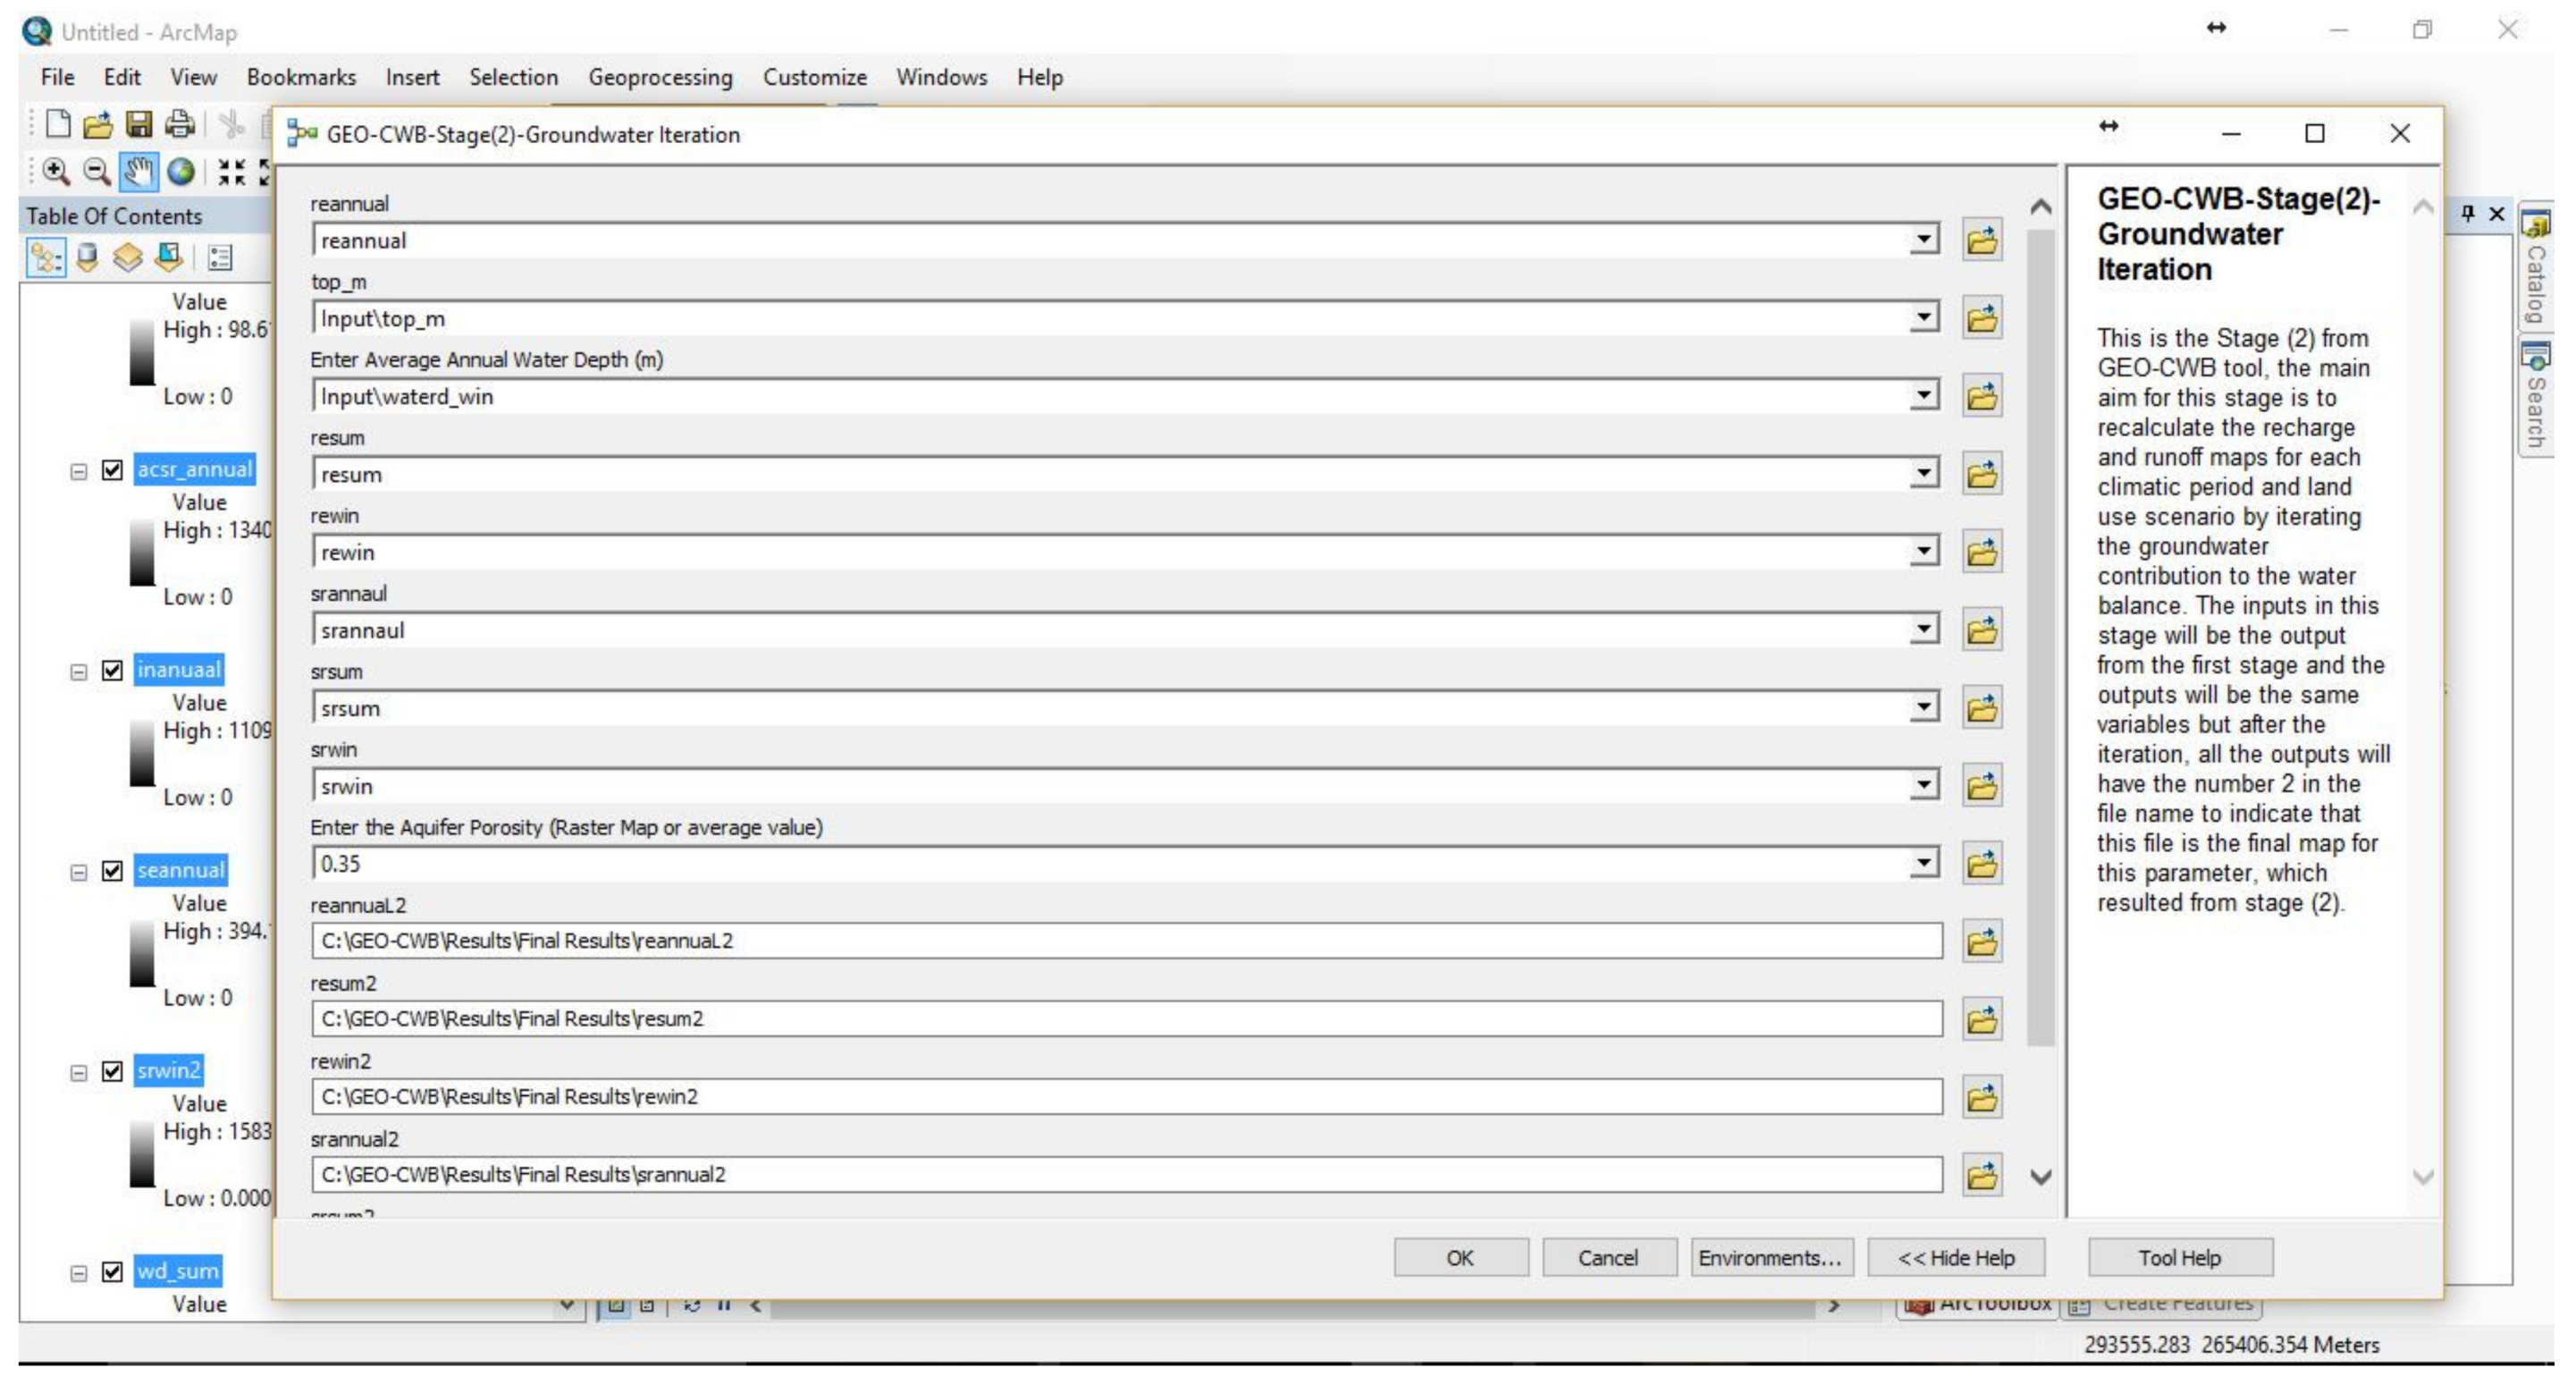Screen dimensions: 2576x1385
Task: Click the Save document icon
Action: 138,124
